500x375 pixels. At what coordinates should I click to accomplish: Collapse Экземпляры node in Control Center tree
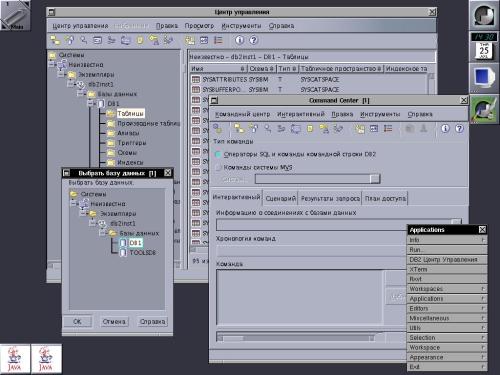(62, 74)
